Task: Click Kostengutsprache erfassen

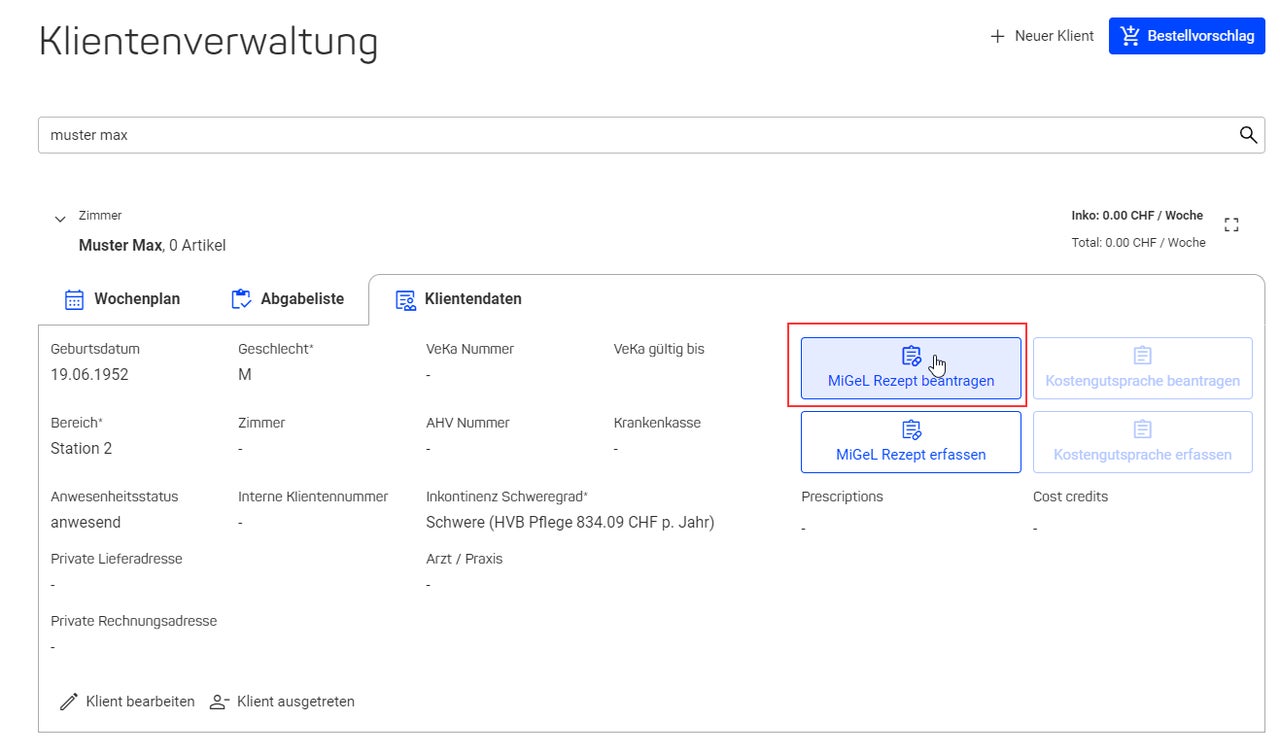Action: [x=1143, y=442]
